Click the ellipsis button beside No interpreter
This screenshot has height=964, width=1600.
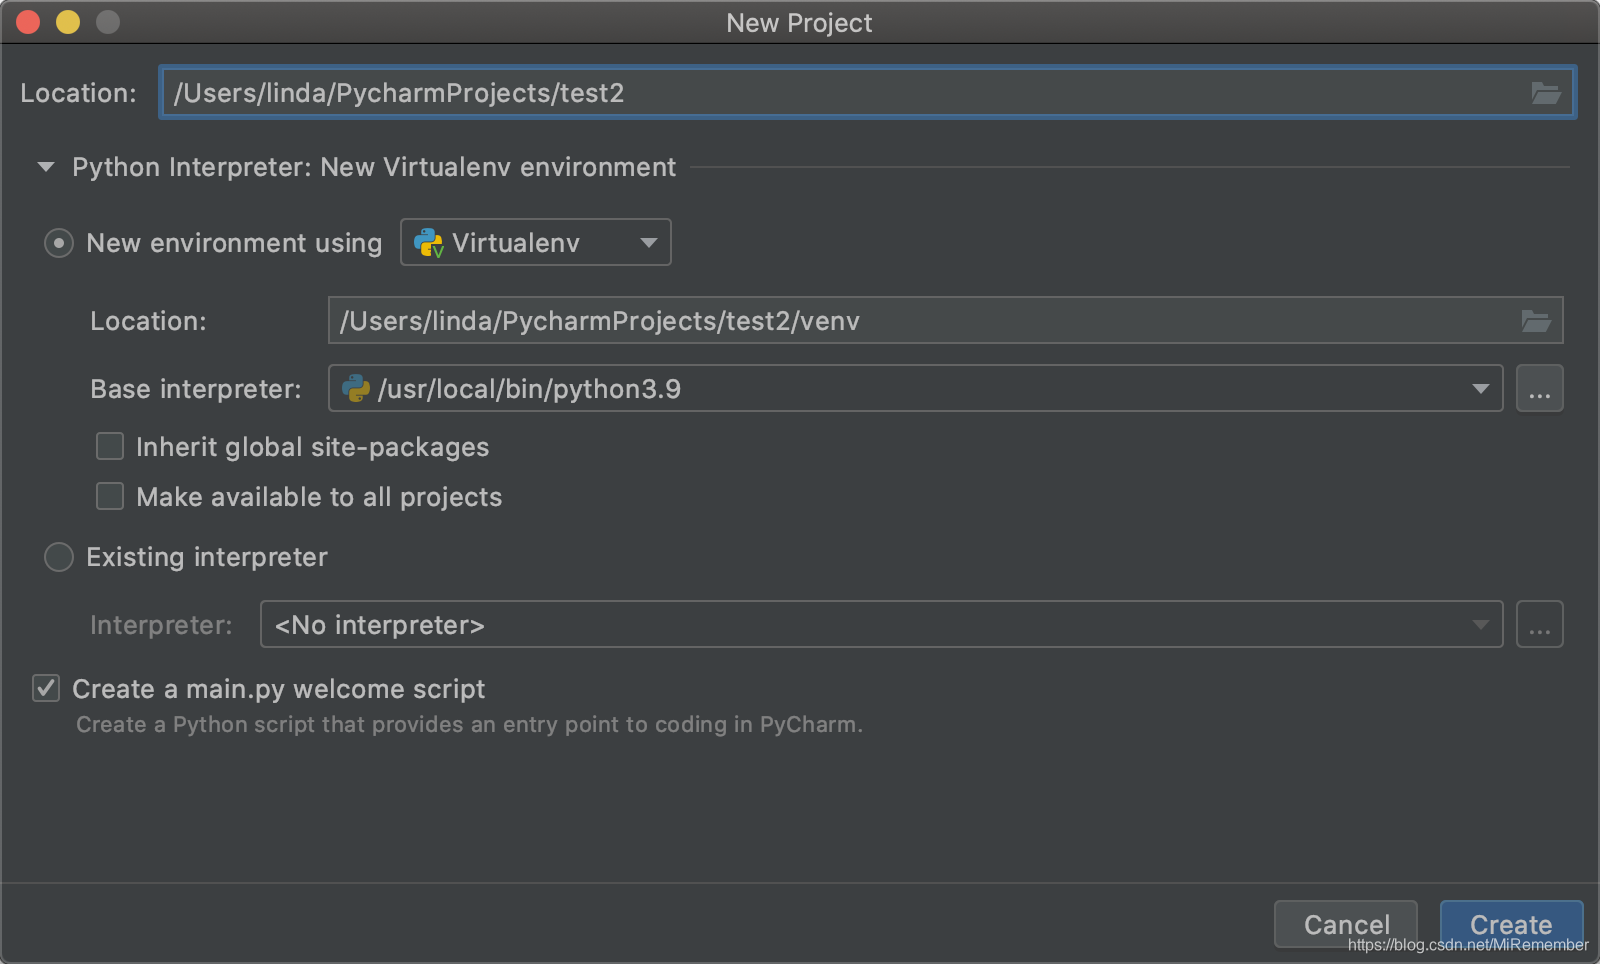[1539, 625]
